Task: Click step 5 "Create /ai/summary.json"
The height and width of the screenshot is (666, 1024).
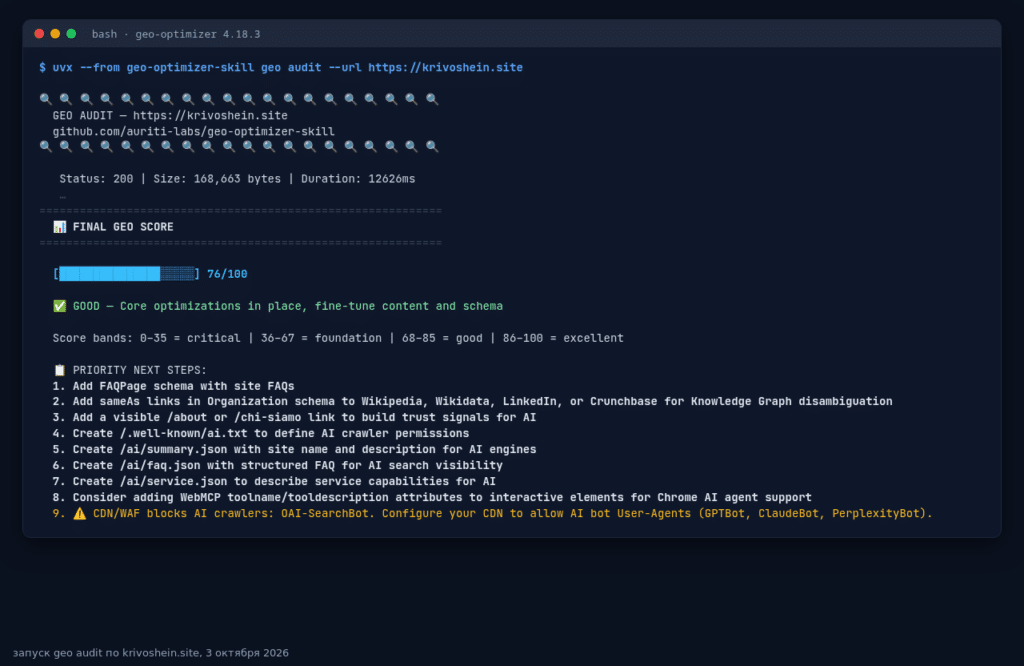Action: (x=295, y=449)
